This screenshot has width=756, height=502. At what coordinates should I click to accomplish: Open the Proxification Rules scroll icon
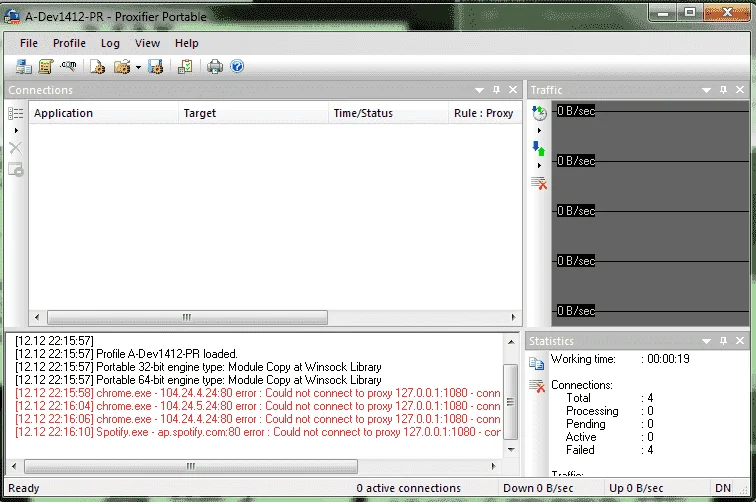46,67
